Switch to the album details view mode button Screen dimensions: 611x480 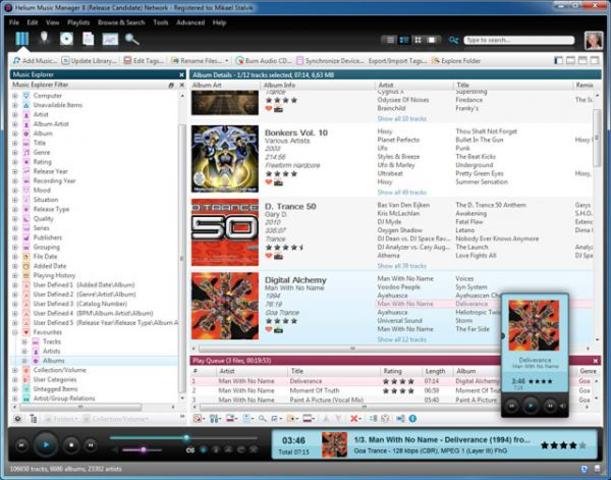(x=404, y=40)
